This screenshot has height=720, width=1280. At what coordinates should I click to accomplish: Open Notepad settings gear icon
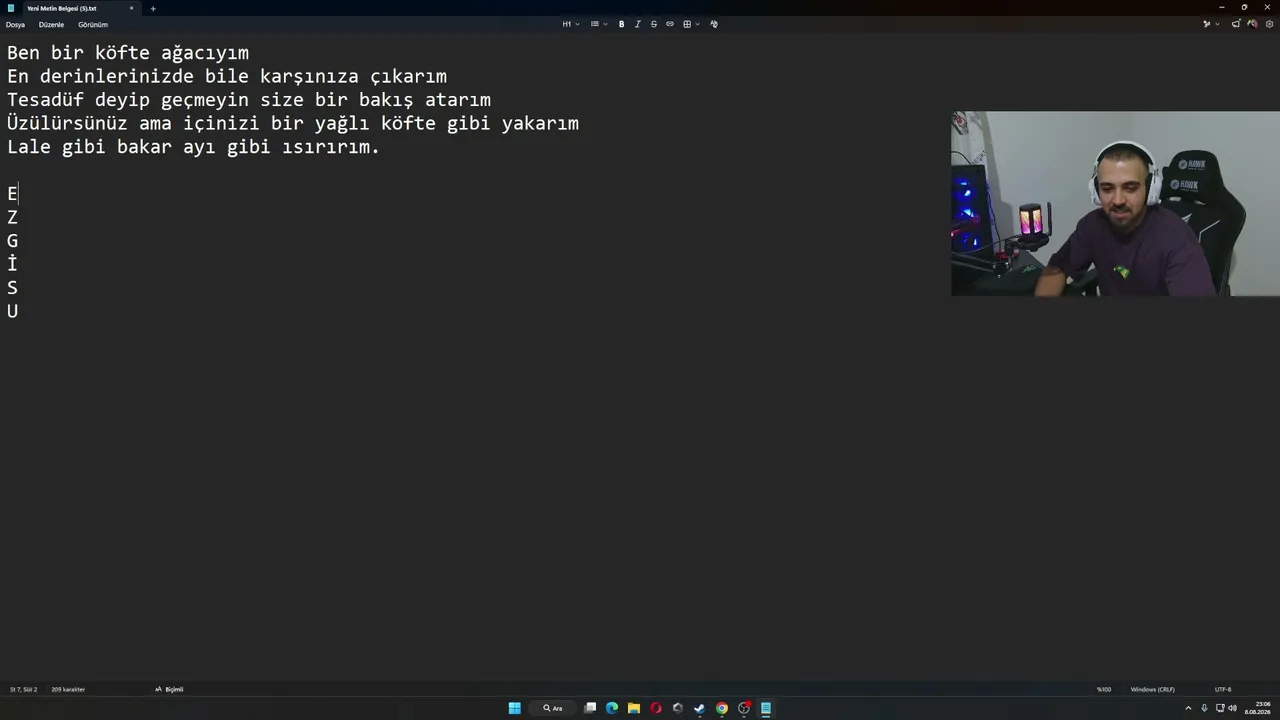click(1269, 24)
